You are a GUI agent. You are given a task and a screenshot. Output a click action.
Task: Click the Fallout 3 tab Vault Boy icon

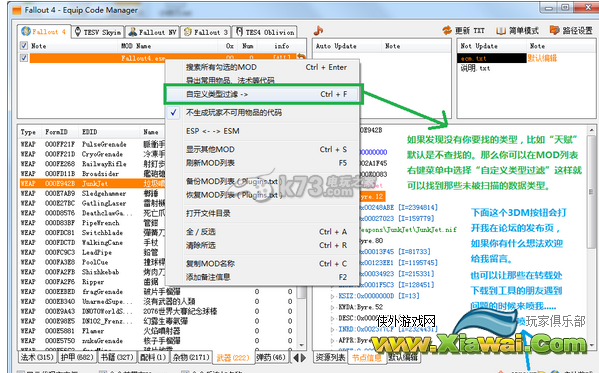pos(188,32)
